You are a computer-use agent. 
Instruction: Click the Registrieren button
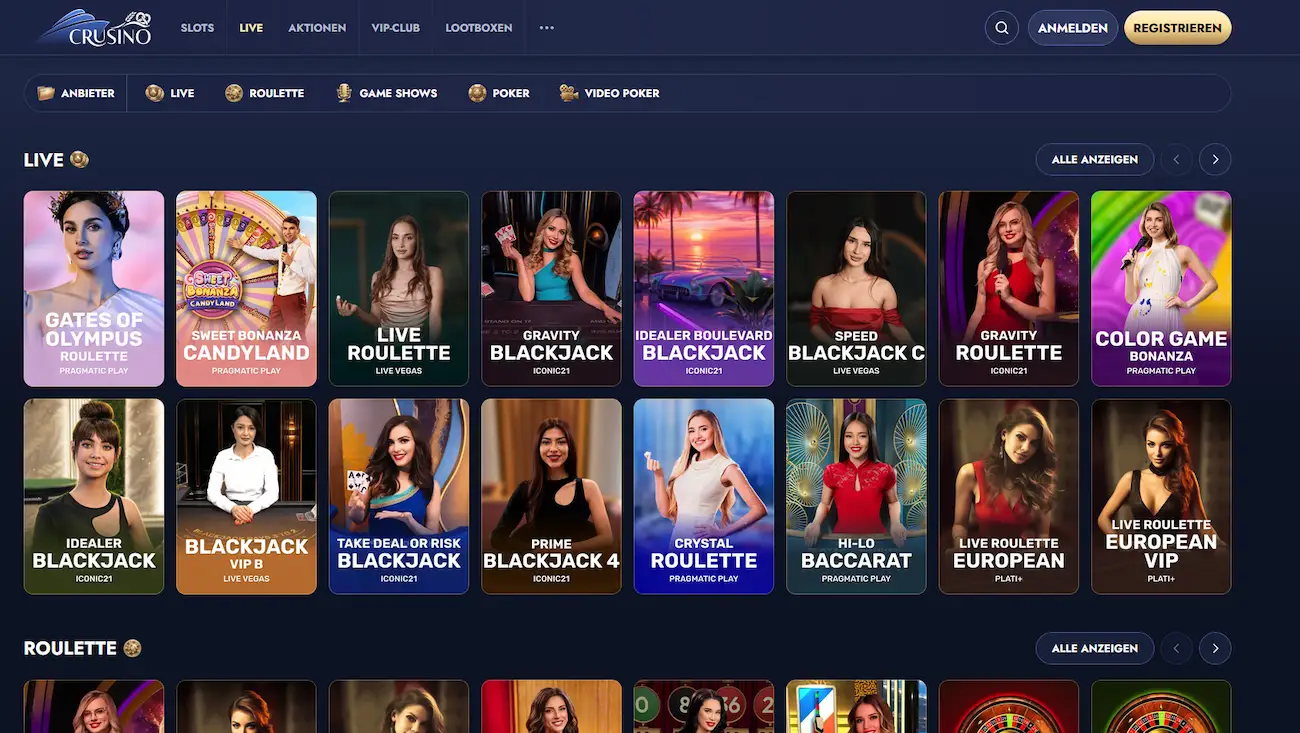coord(1177,28)
